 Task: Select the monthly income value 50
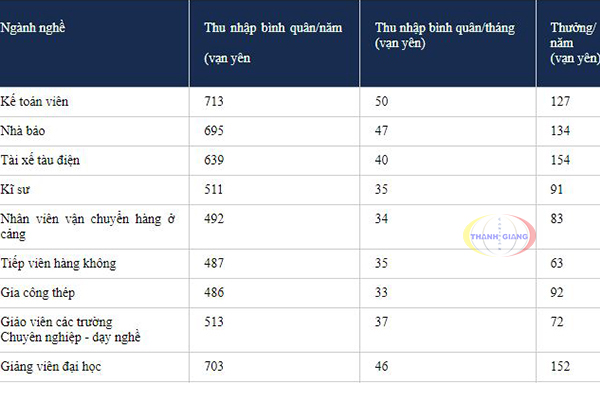click(383, 101)
